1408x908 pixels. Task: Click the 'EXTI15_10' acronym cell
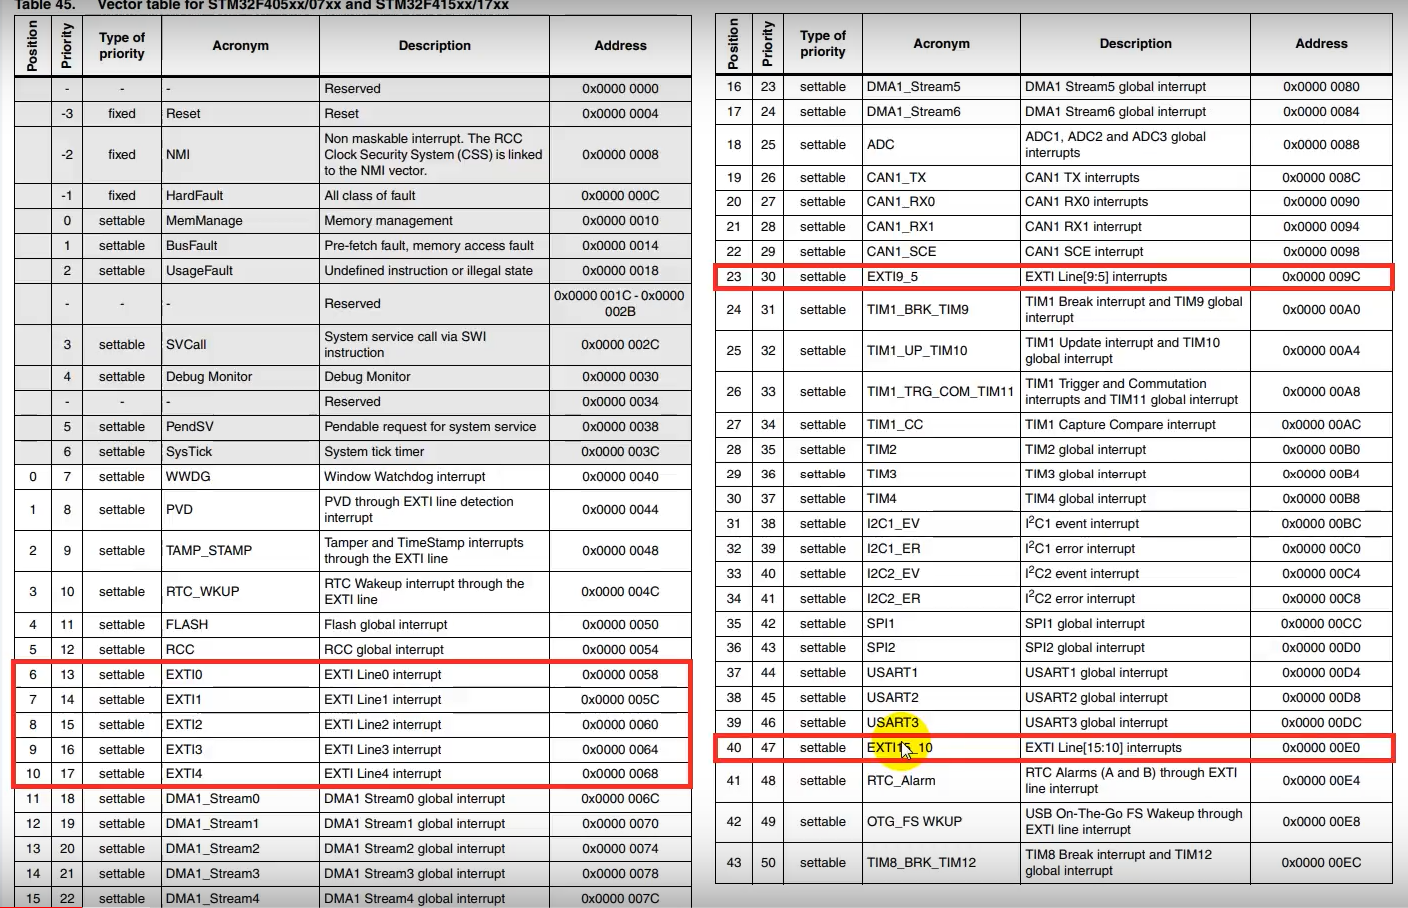(941, 747)
